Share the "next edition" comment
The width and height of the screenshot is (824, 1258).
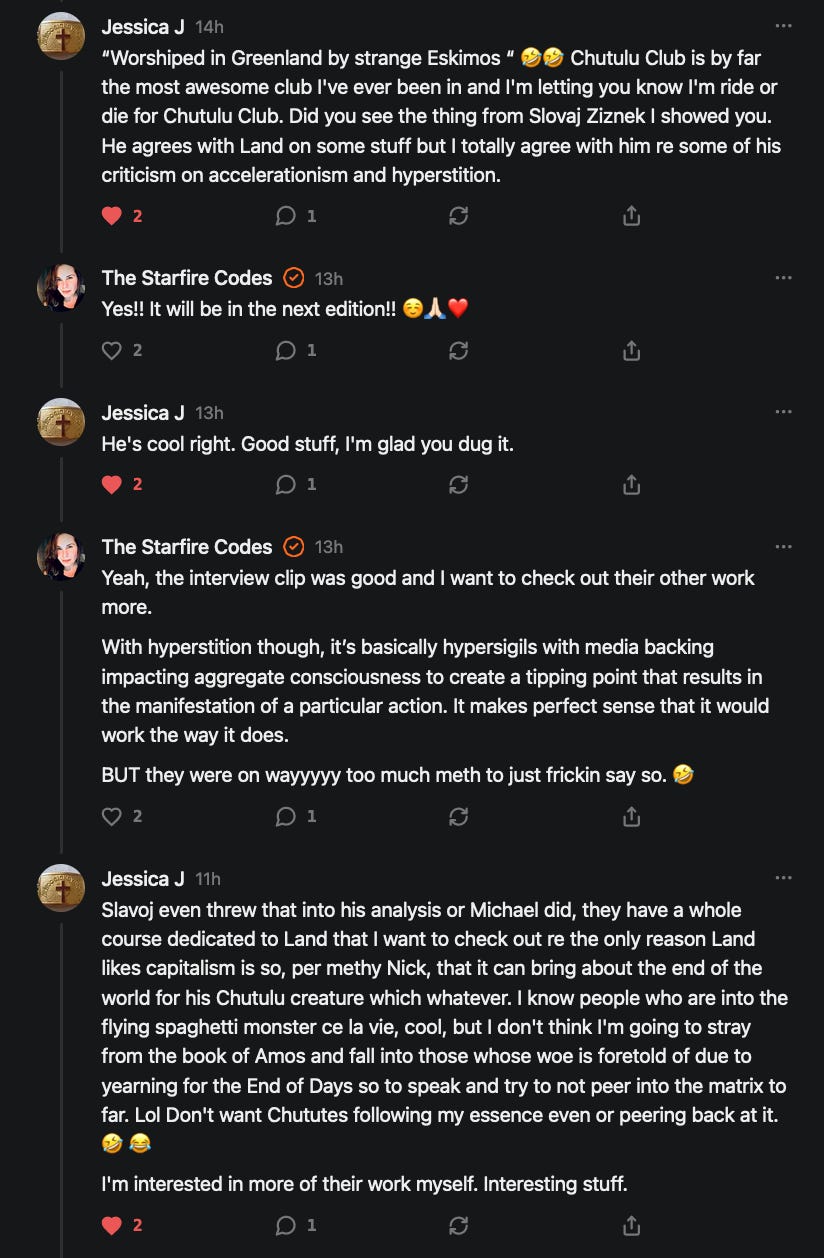click(631, 351)
